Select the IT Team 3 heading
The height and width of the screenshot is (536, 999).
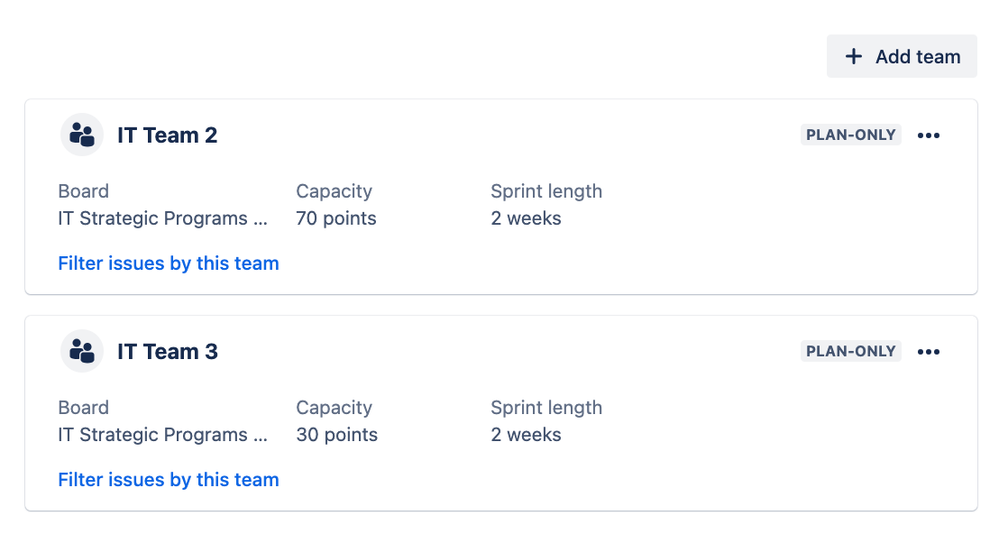(168, 352)
